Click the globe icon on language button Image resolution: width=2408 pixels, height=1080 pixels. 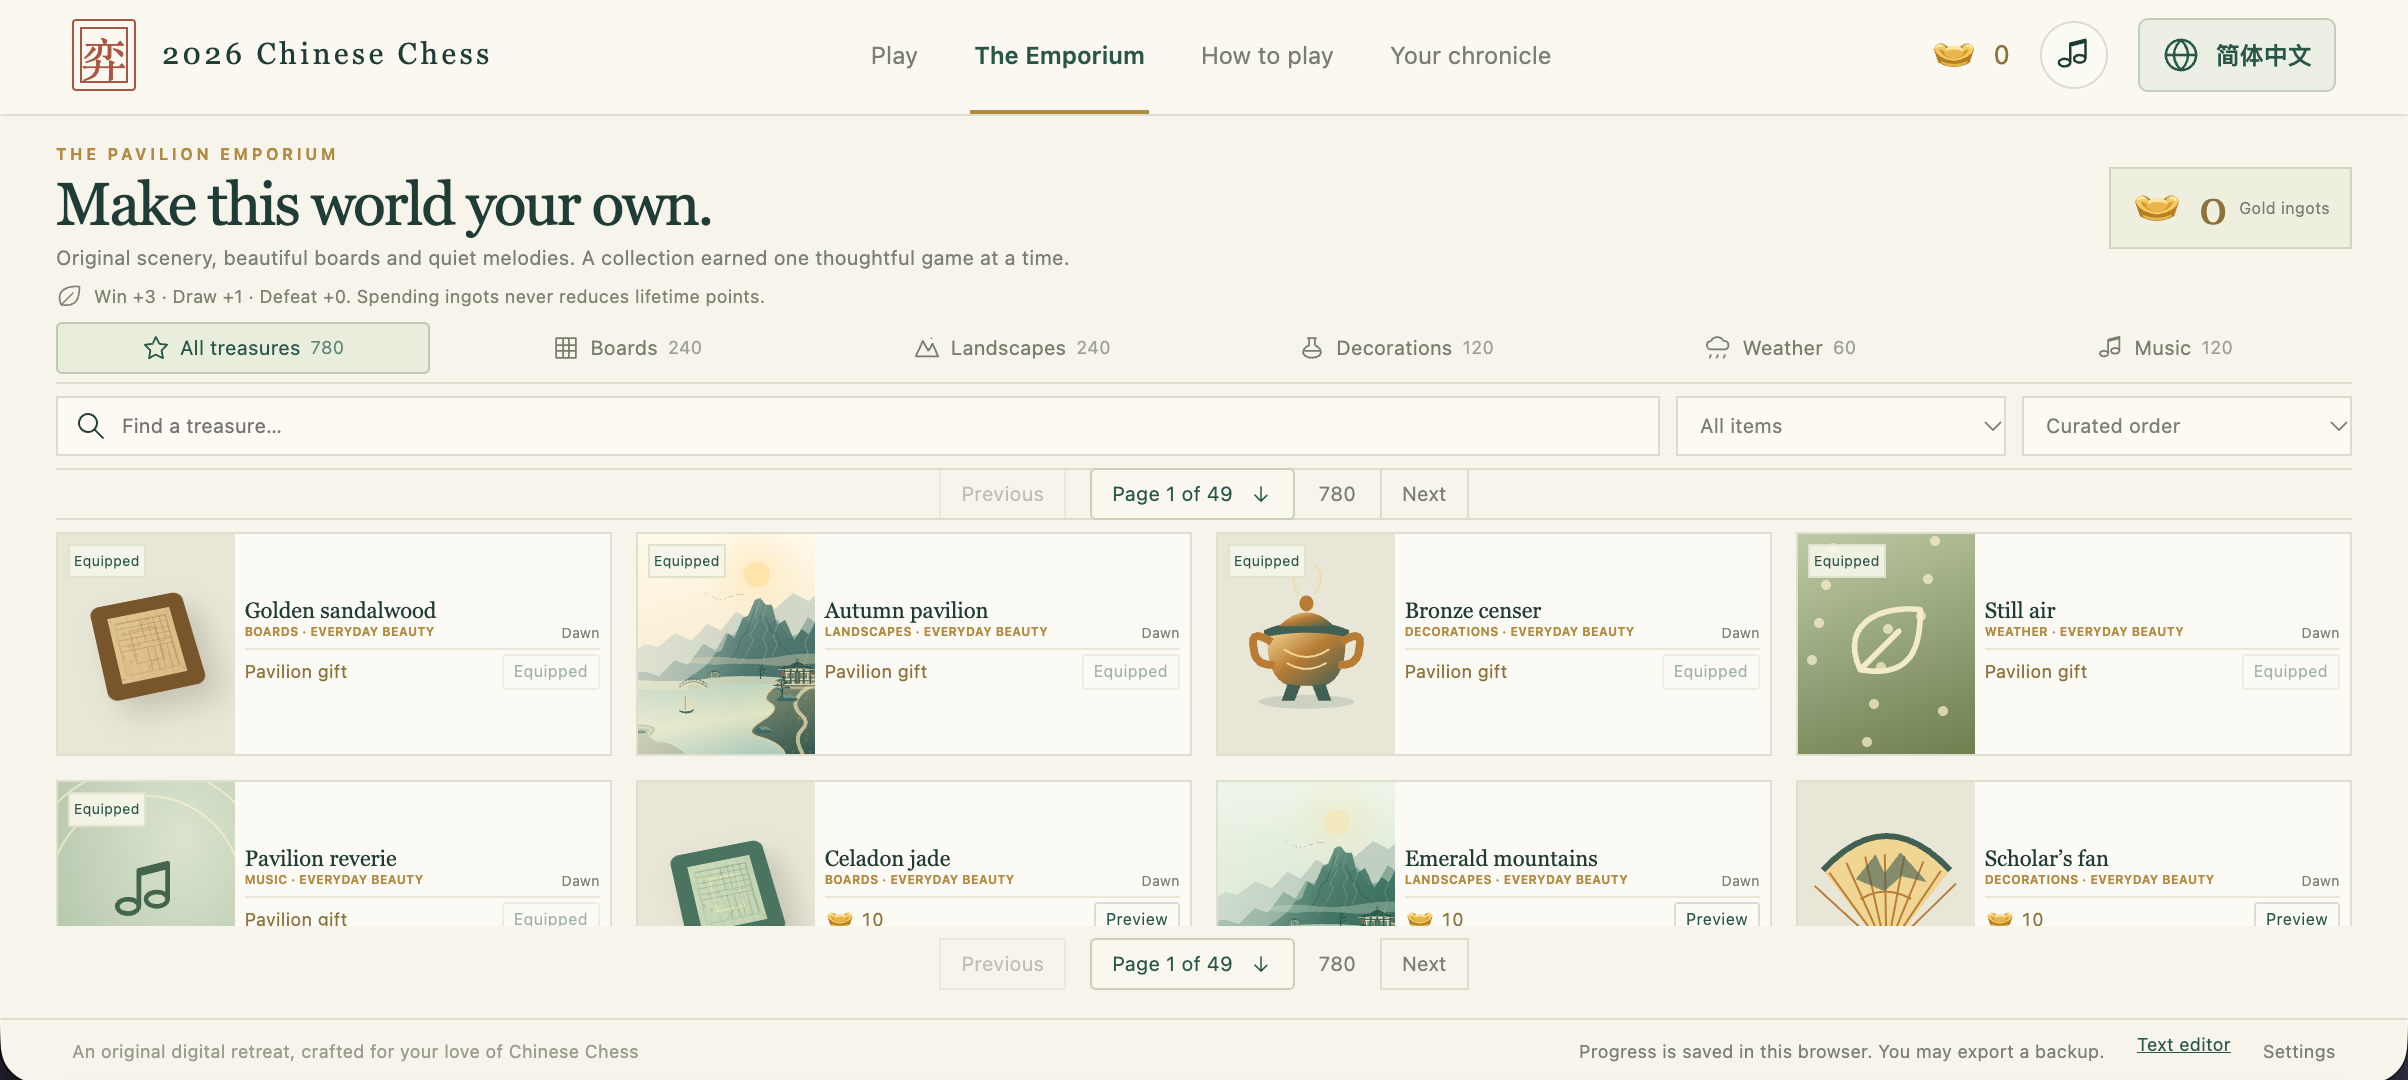pyautogui.click(x=2180, y=55)
